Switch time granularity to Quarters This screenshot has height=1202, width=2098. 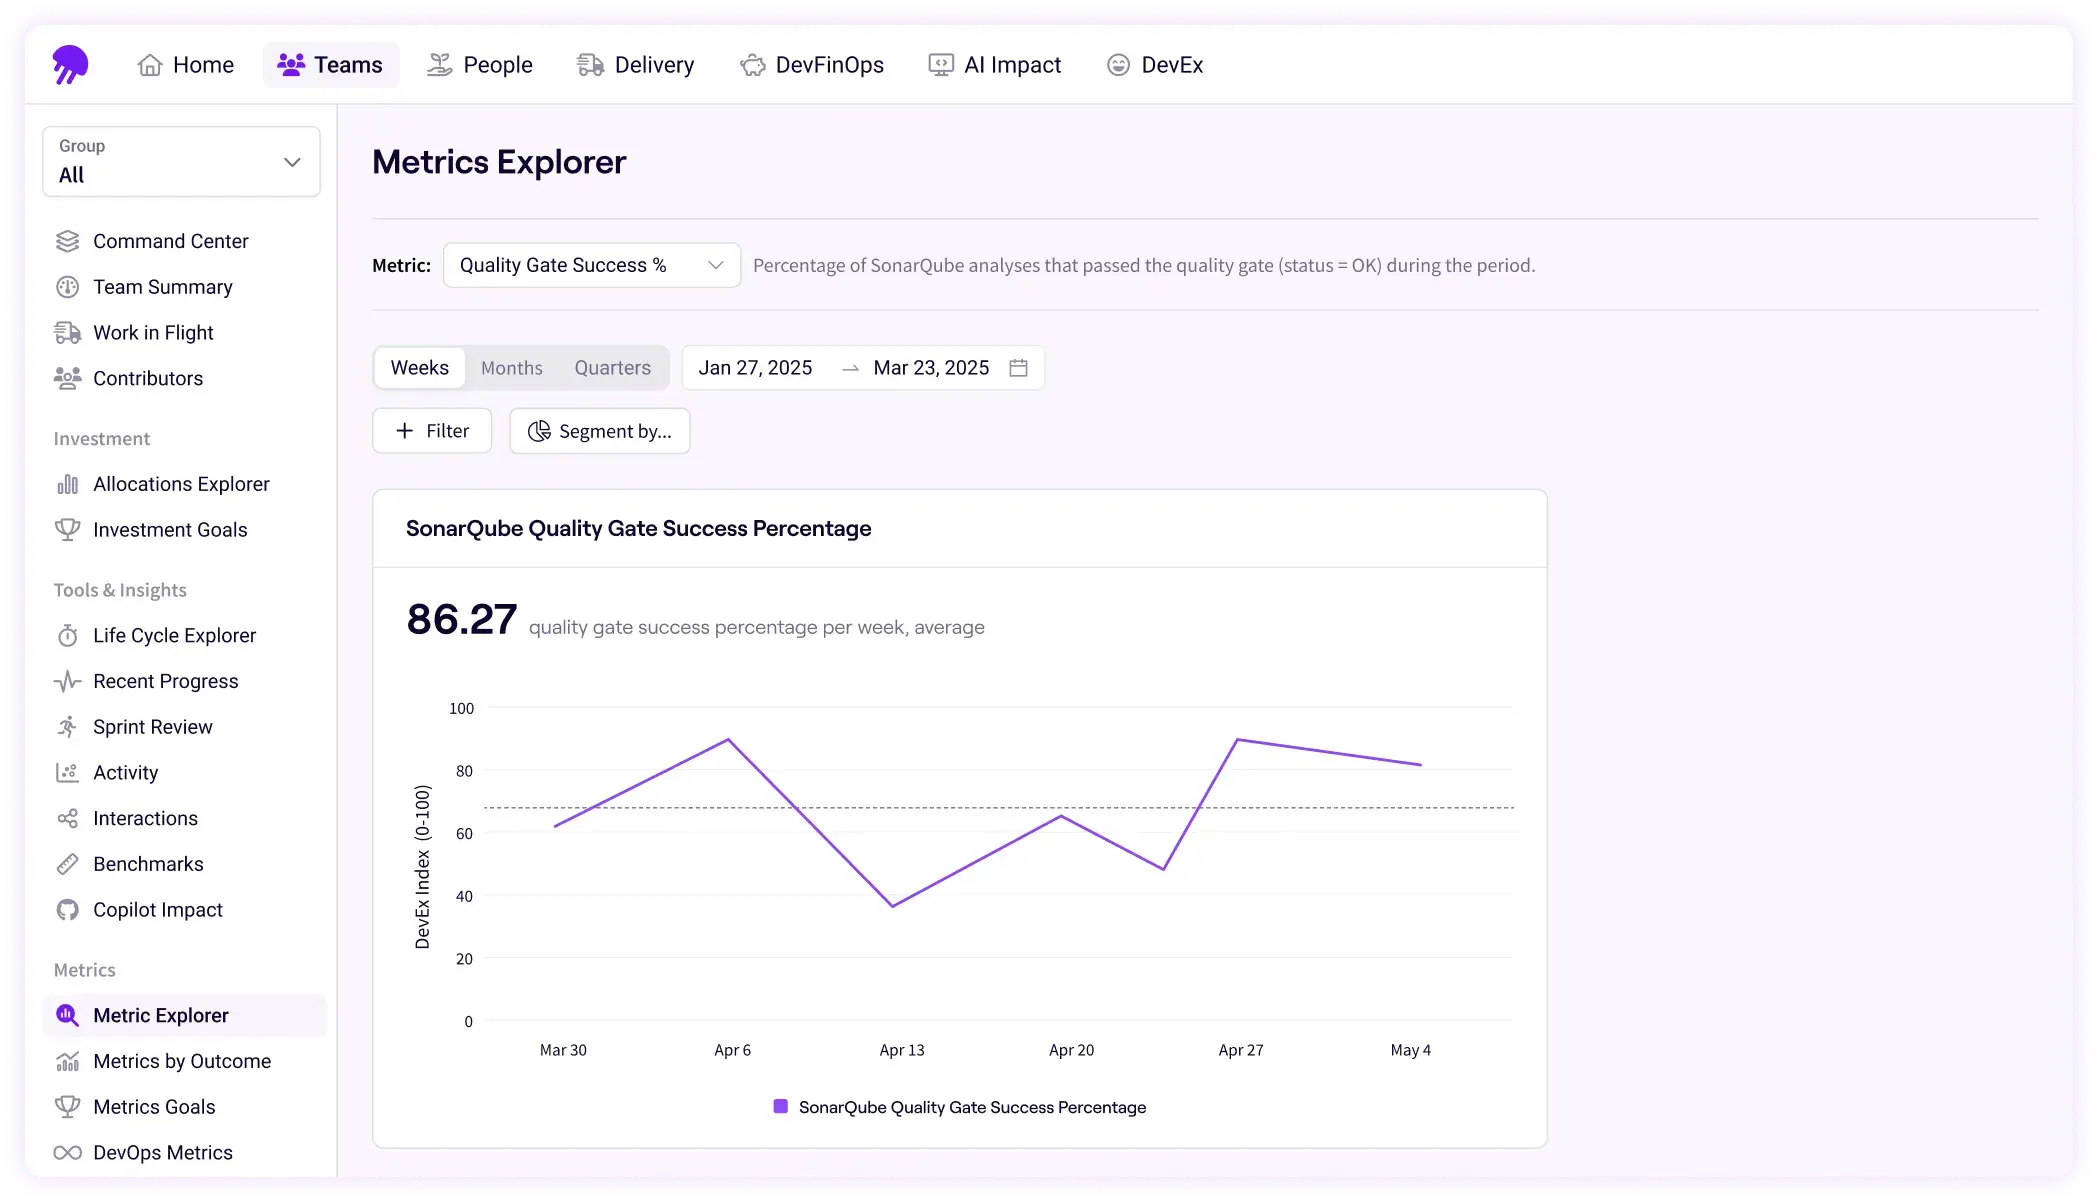[x=612, y=368]
